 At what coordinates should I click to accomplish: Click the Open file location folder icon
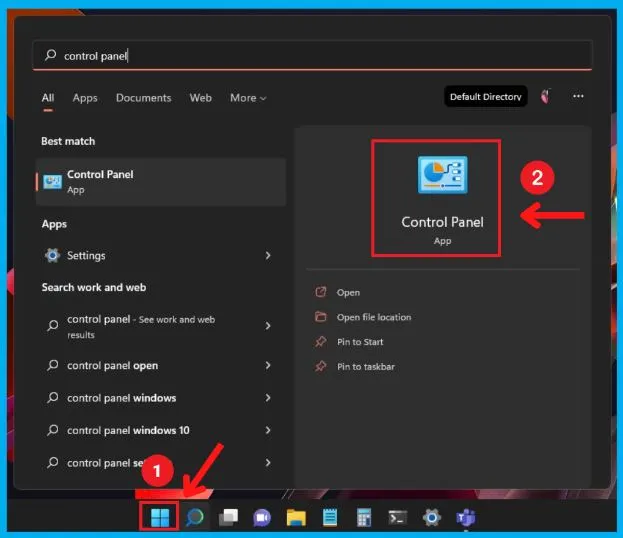click(x=321, y=317)
